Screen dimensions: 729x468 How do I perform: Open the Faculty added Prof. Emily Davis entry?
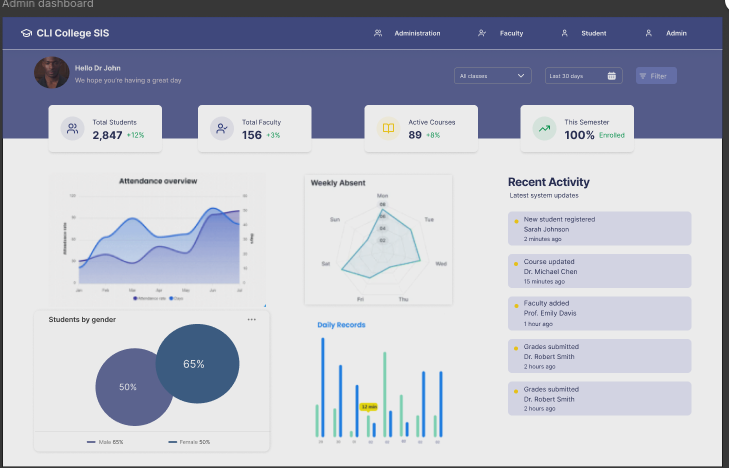click(x=600, y=313)
